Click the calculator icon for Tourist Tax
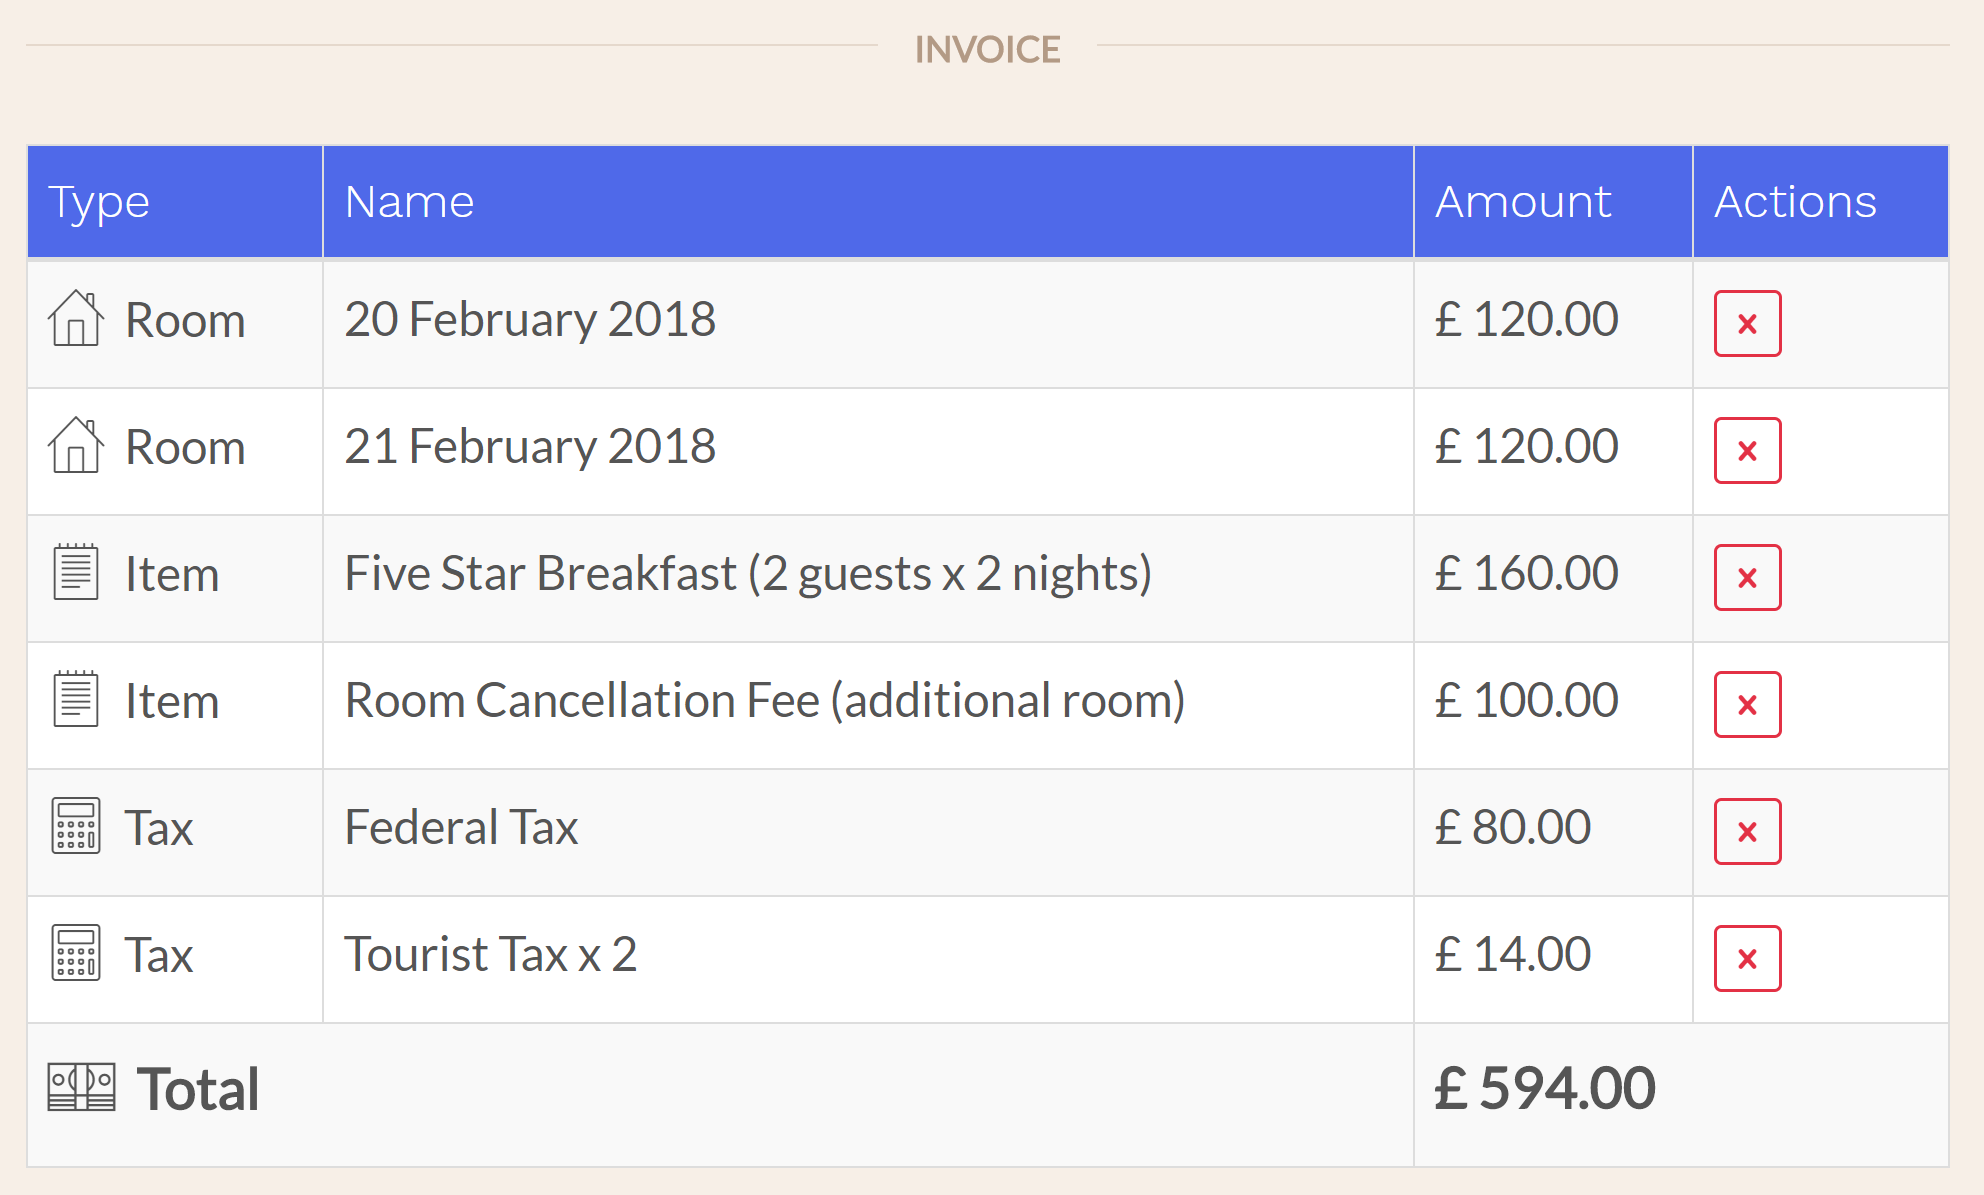The height and width of the screenshot is (1195, 1984). (76, 953)
